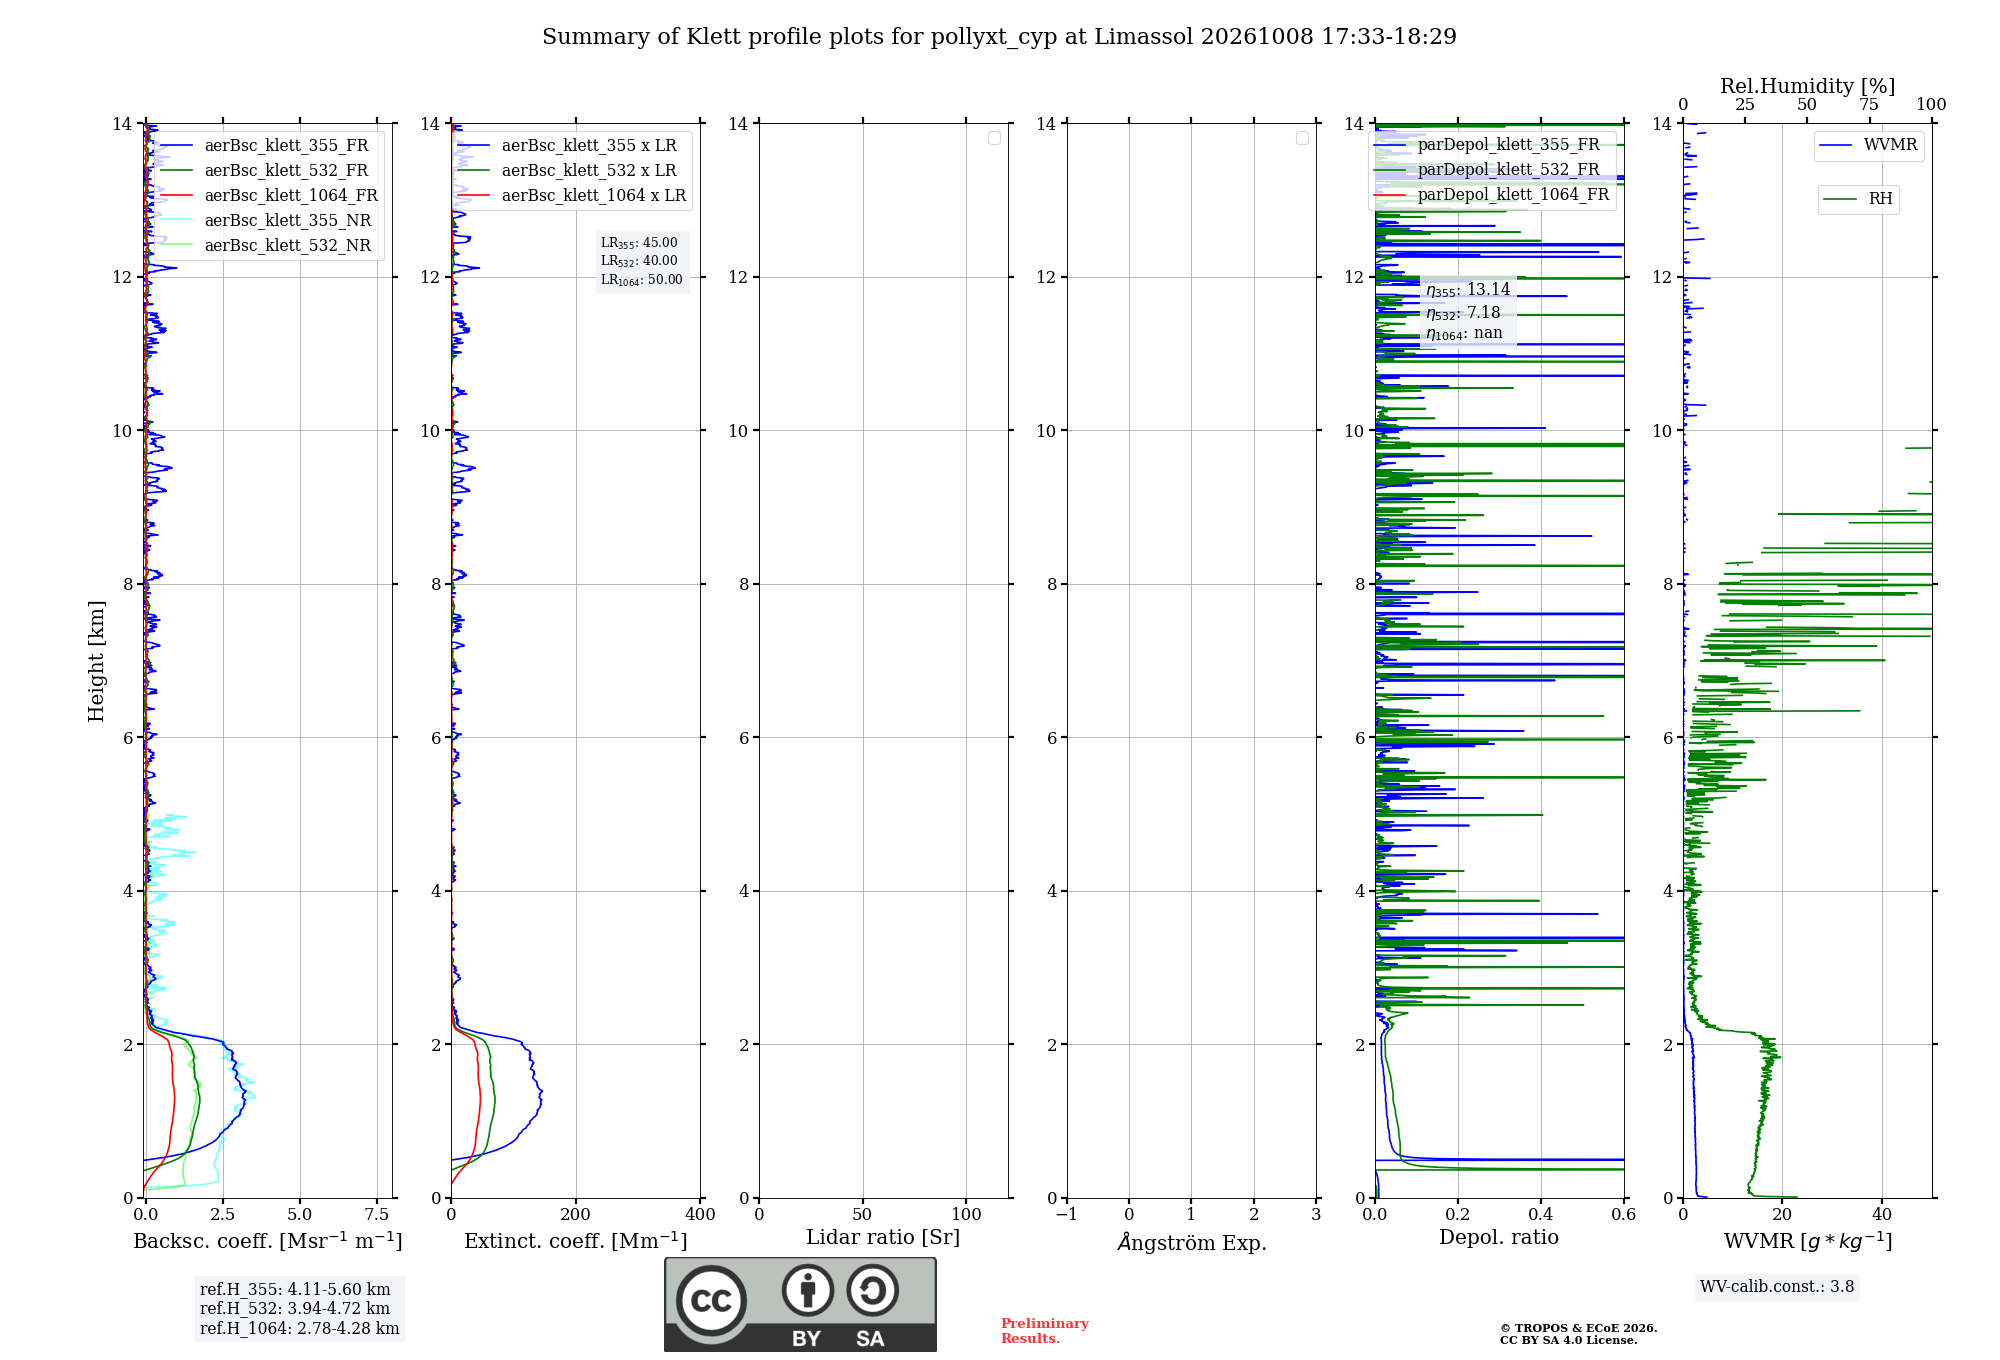Click the η532: 7.18 value
The image size is (2000, 1360).
pyautogui.click(x=1463, y=313)
